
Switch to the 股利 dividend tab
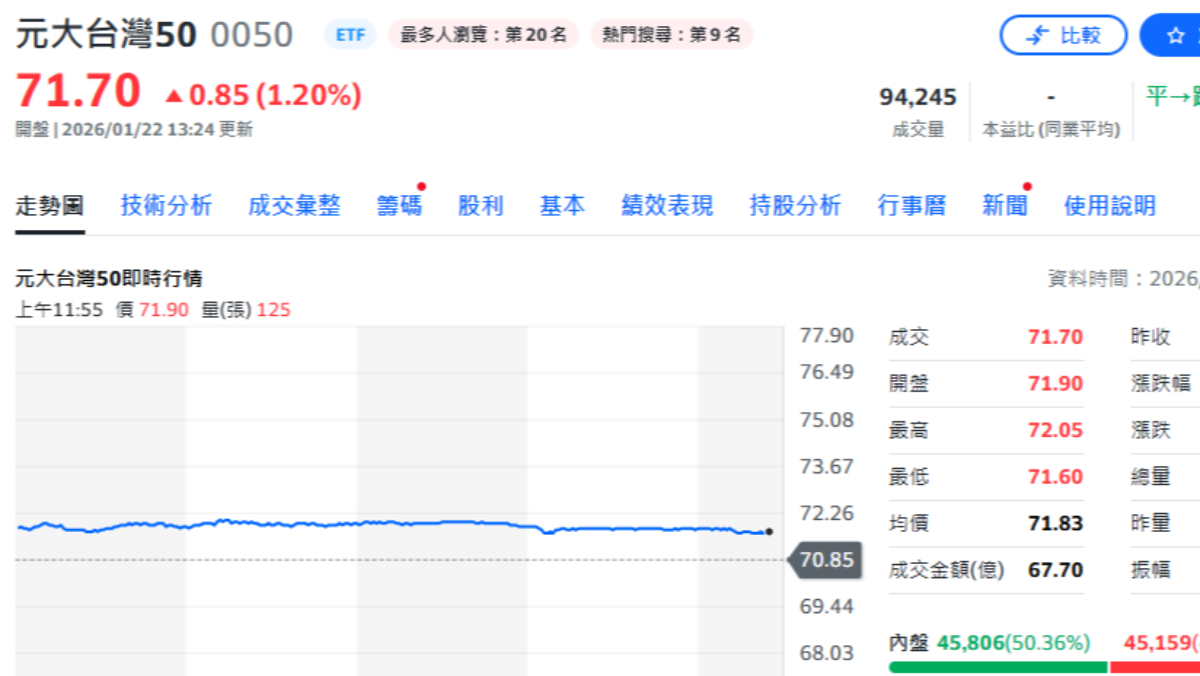pos(480,206)
